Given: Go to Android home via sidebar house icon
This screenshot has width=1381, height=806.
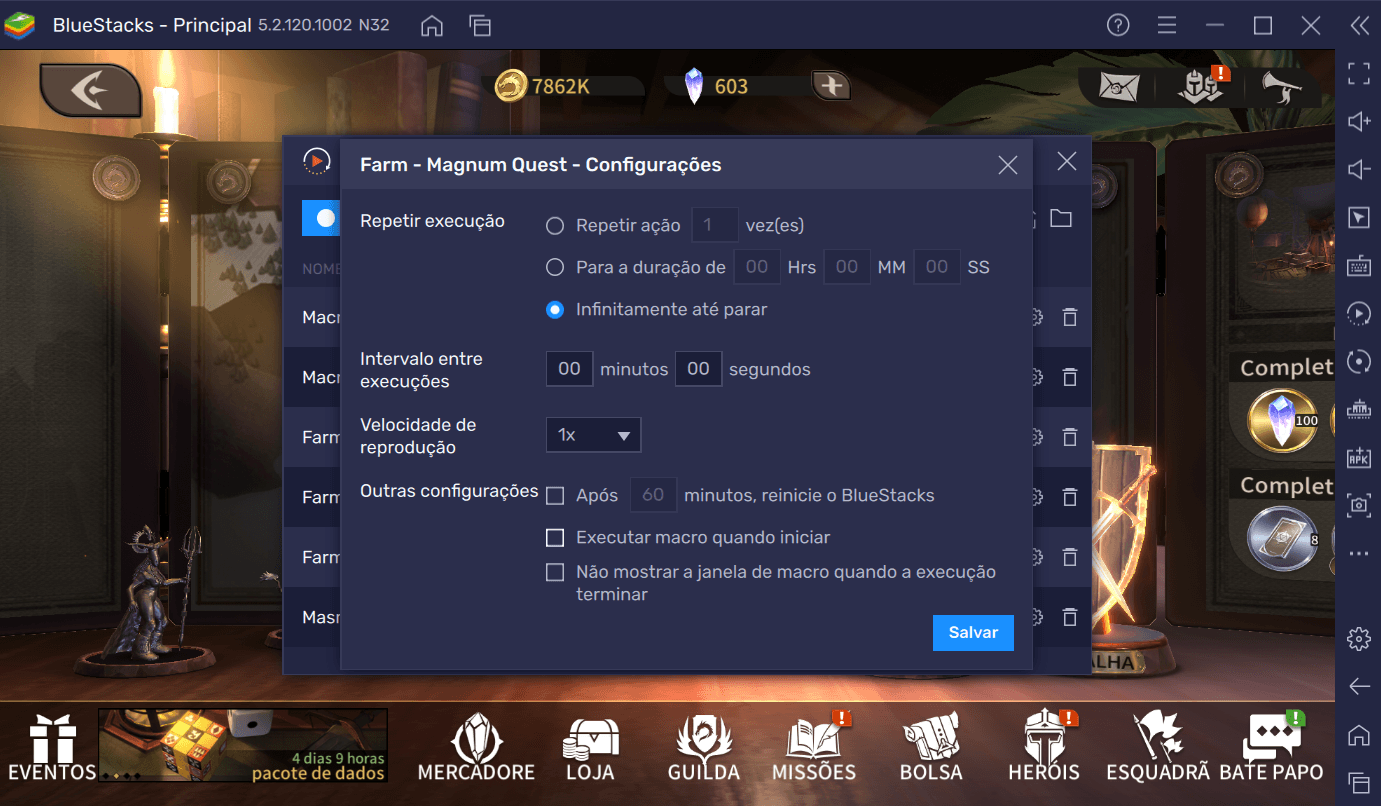Looking at the screenshot, I should pyautogui.click(x=1358, y=735).
